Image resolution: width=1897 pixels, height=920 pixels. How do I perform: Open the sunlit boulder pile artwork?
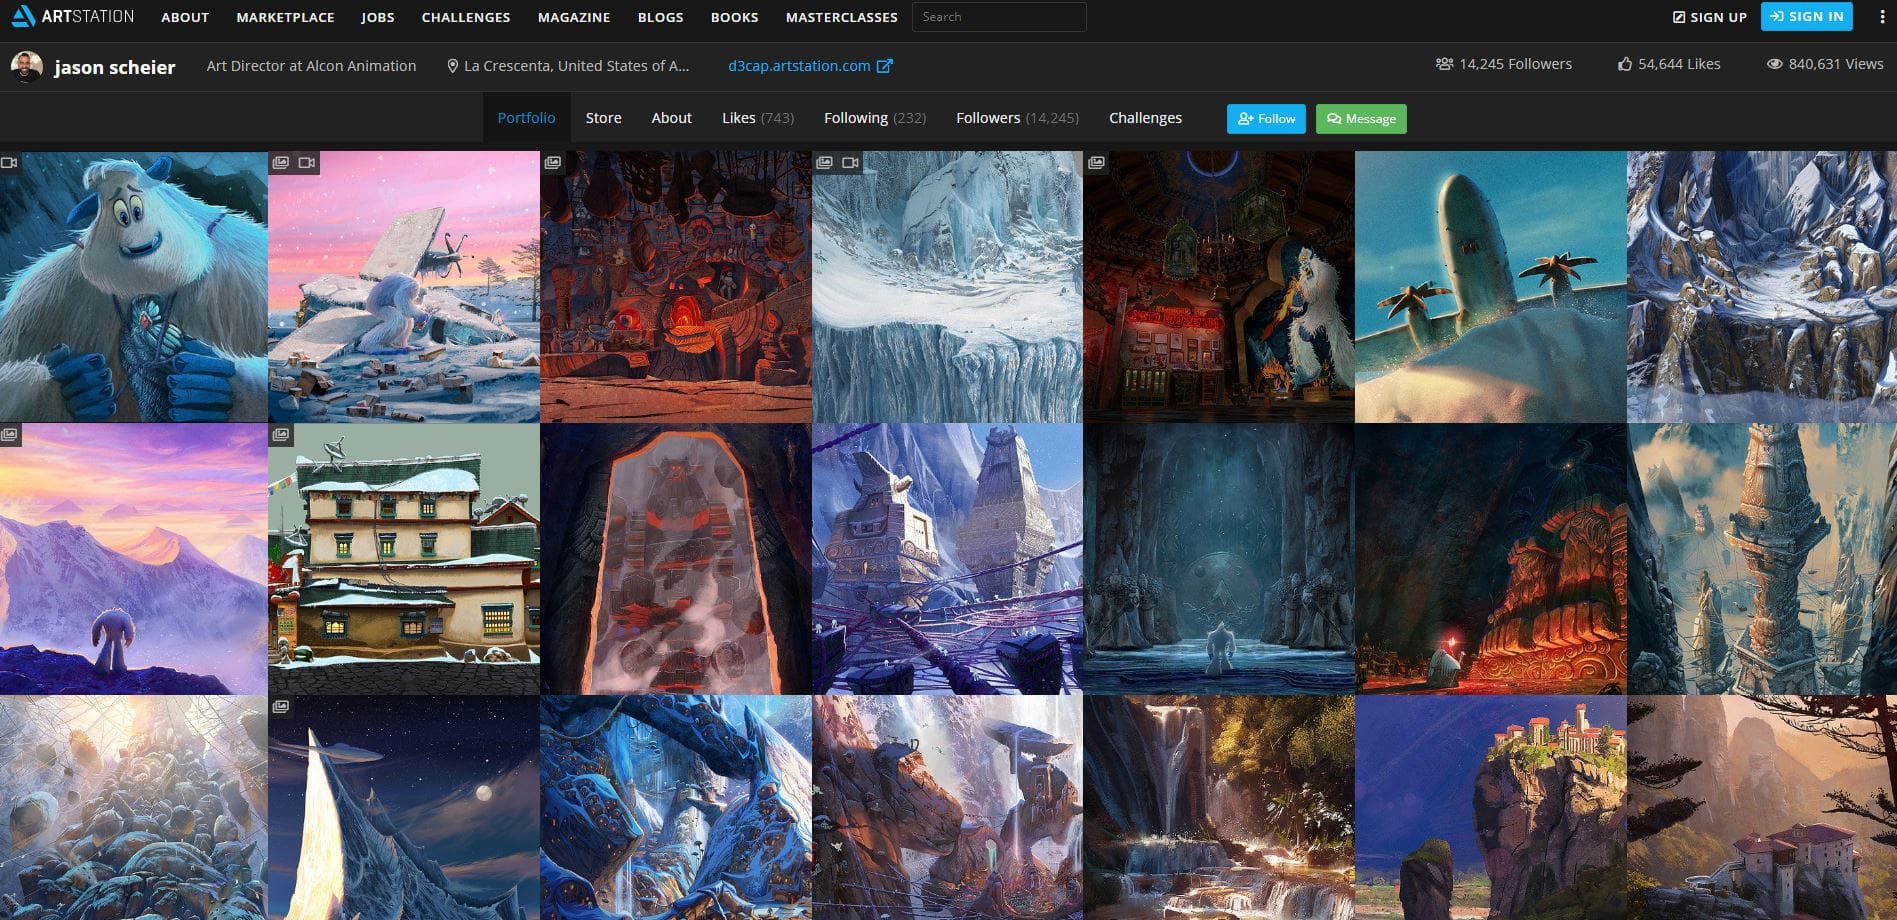[x=134, y=808]
